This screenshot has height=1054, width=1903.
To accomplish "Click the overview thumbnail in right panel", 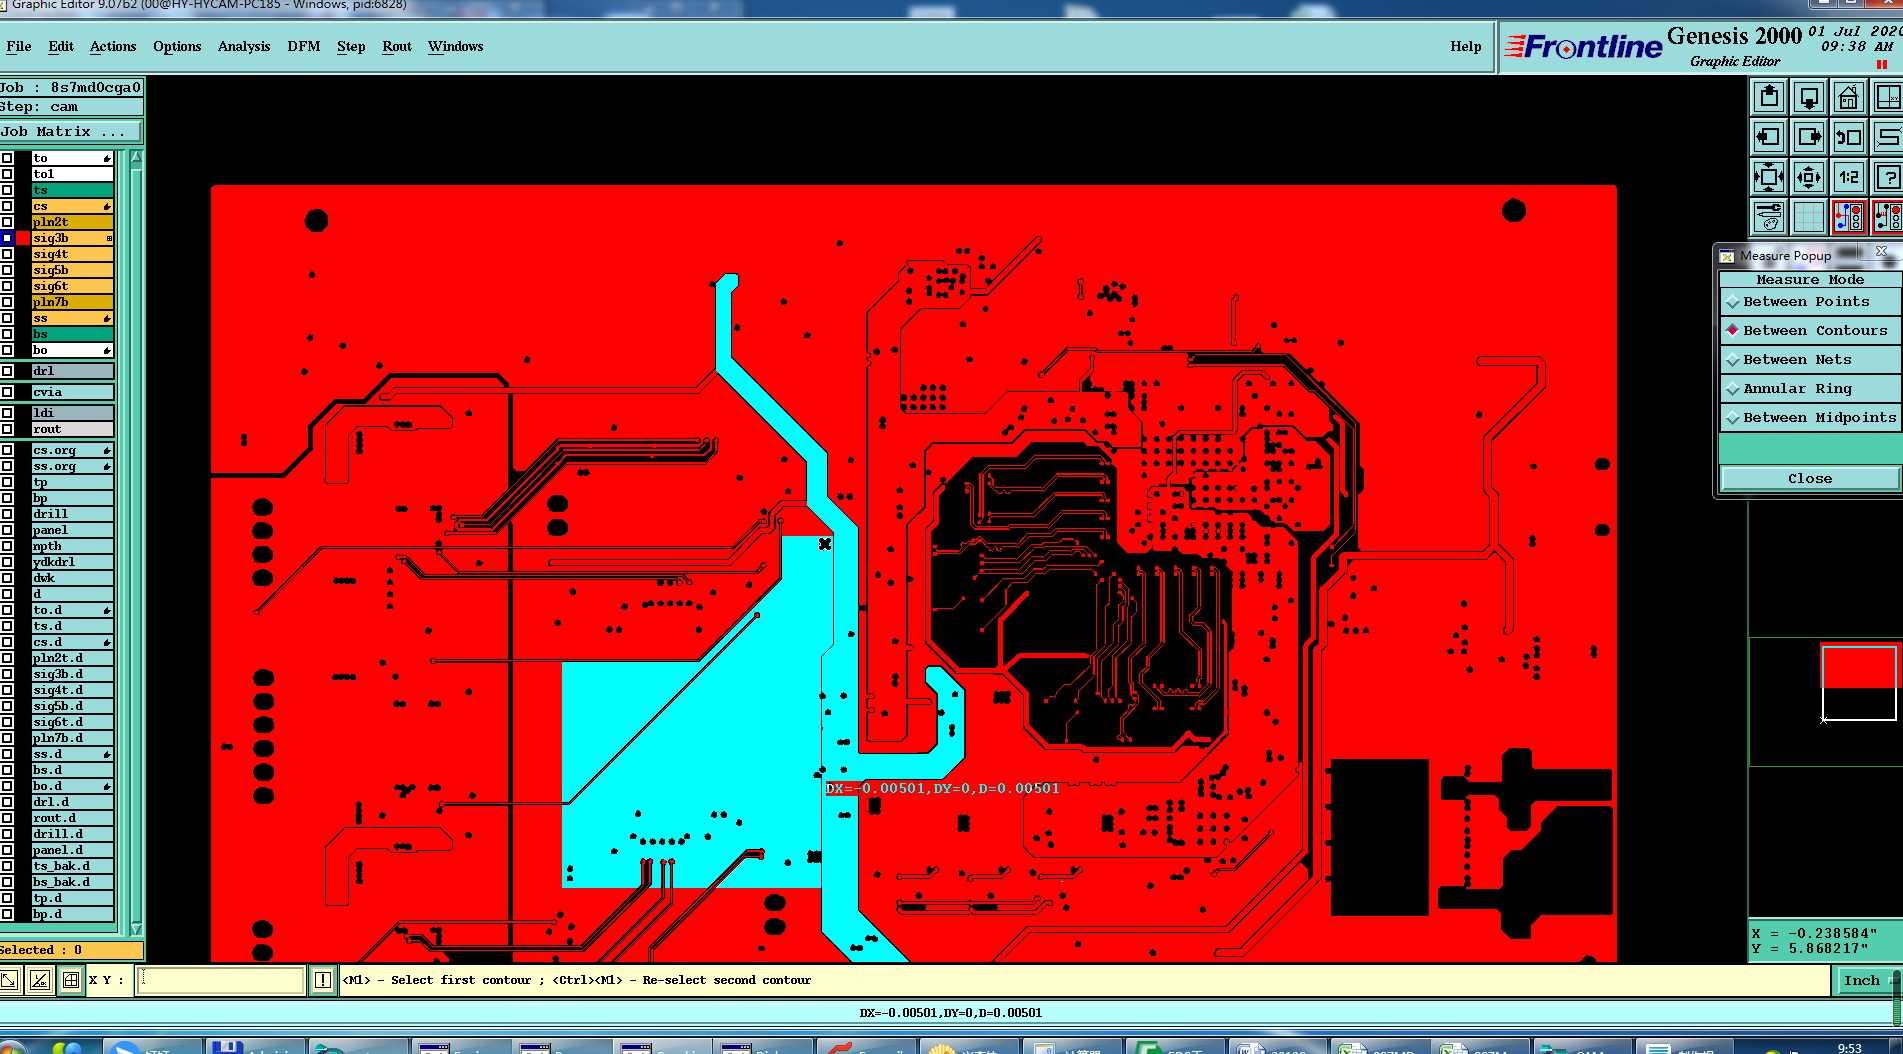I will [x=1859, y=683].
